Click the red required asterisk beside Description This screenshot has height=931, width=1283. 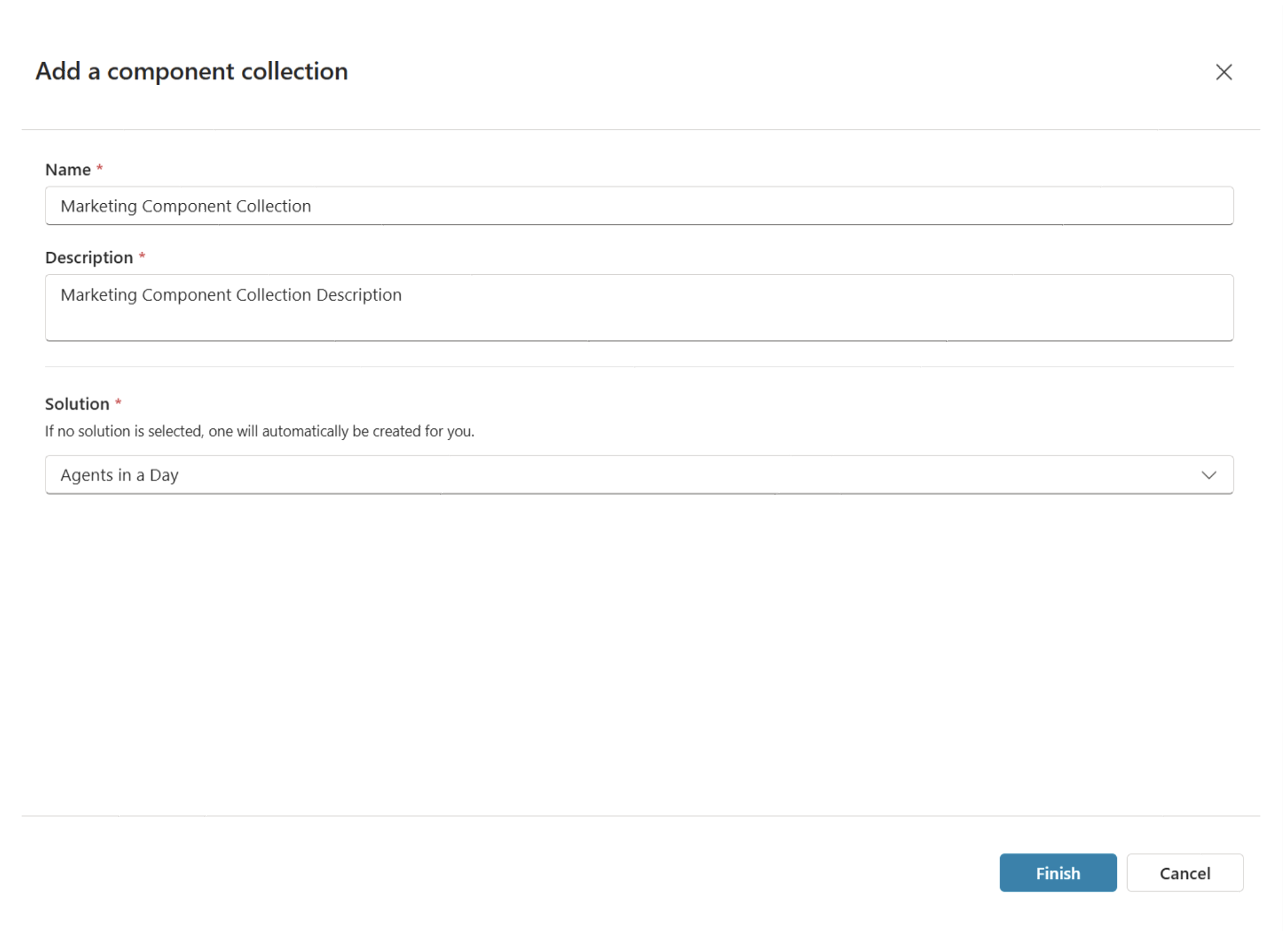point(142,258)
